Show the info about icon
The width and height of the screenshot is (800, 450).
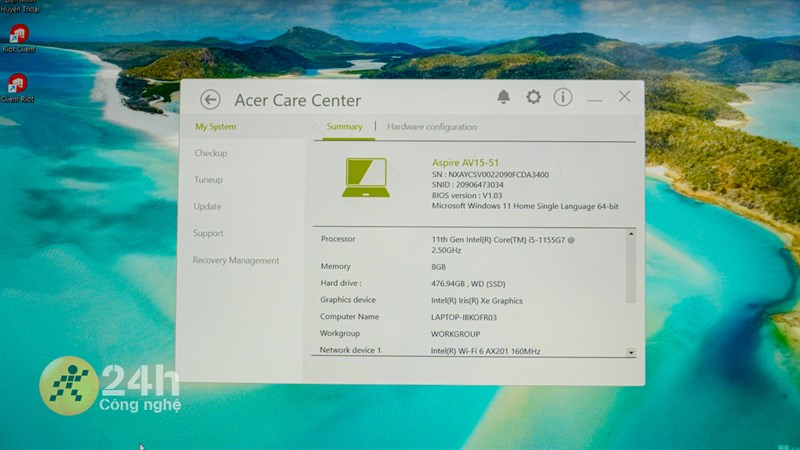[x=563, y=96]
